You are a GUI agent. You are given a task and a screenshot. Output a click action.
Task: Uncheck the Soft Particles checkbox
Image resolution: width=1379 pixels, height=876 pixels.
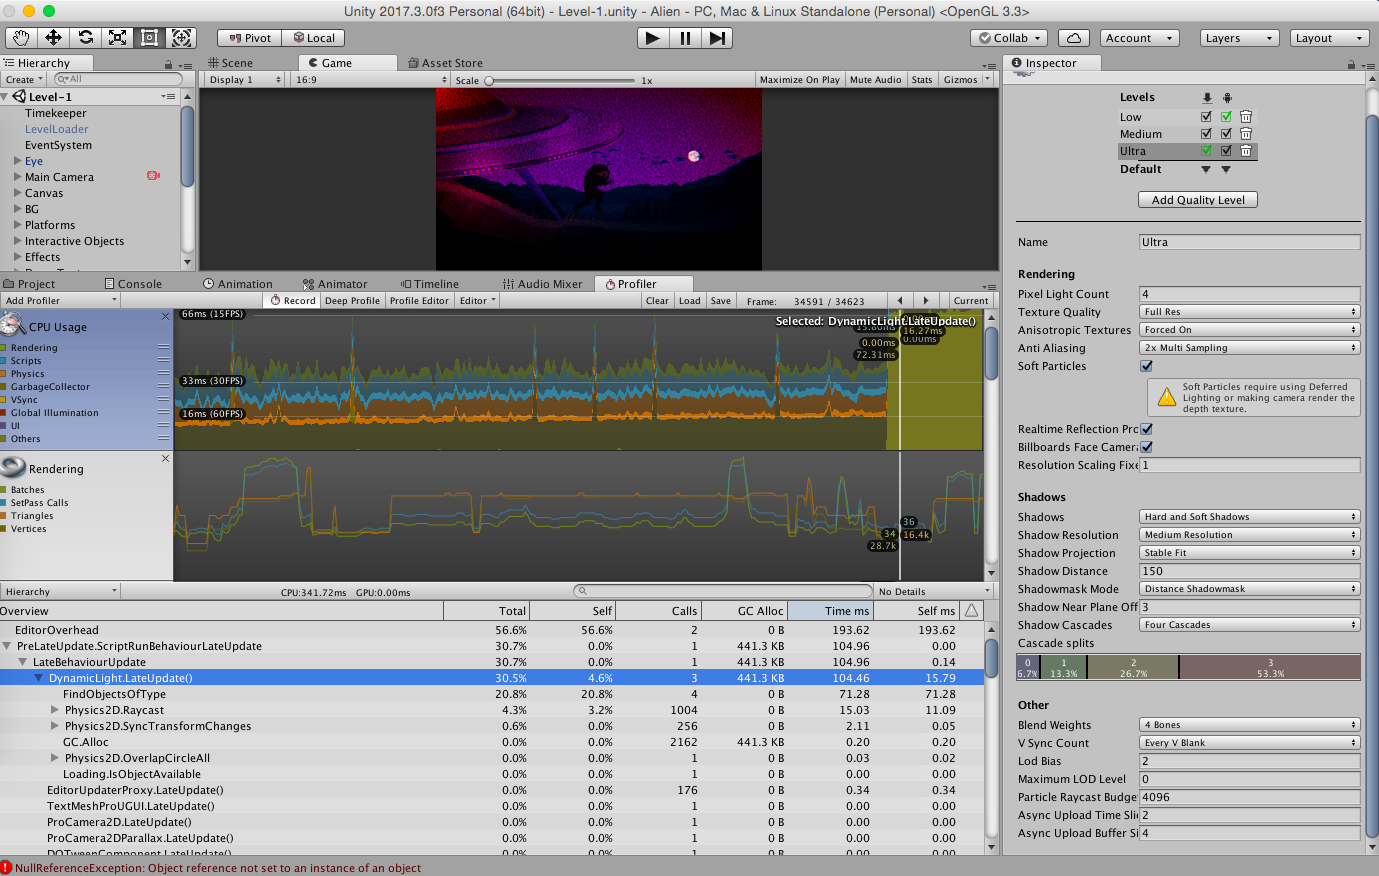1146,366
